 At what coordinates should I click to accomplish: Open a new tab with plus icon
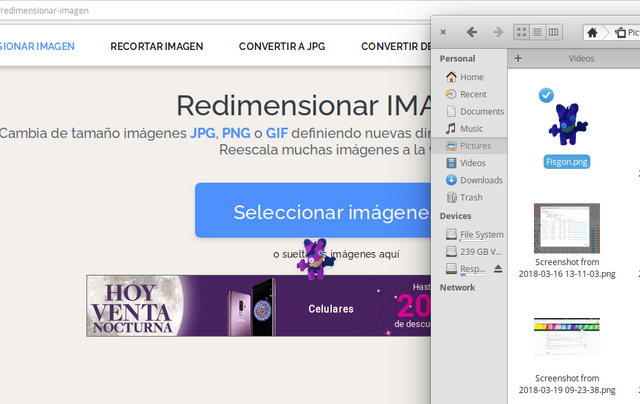point(518,58)
